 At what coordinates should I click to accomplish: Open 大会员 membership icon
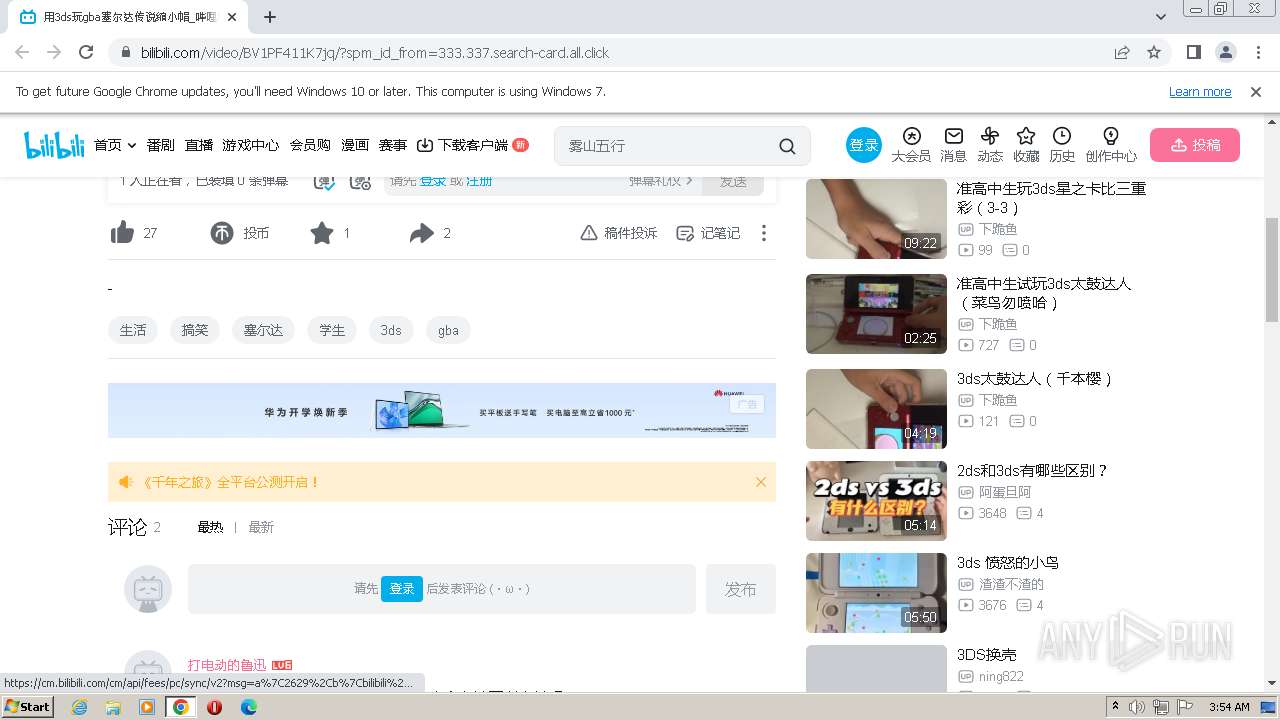click(x=911, y=145)
